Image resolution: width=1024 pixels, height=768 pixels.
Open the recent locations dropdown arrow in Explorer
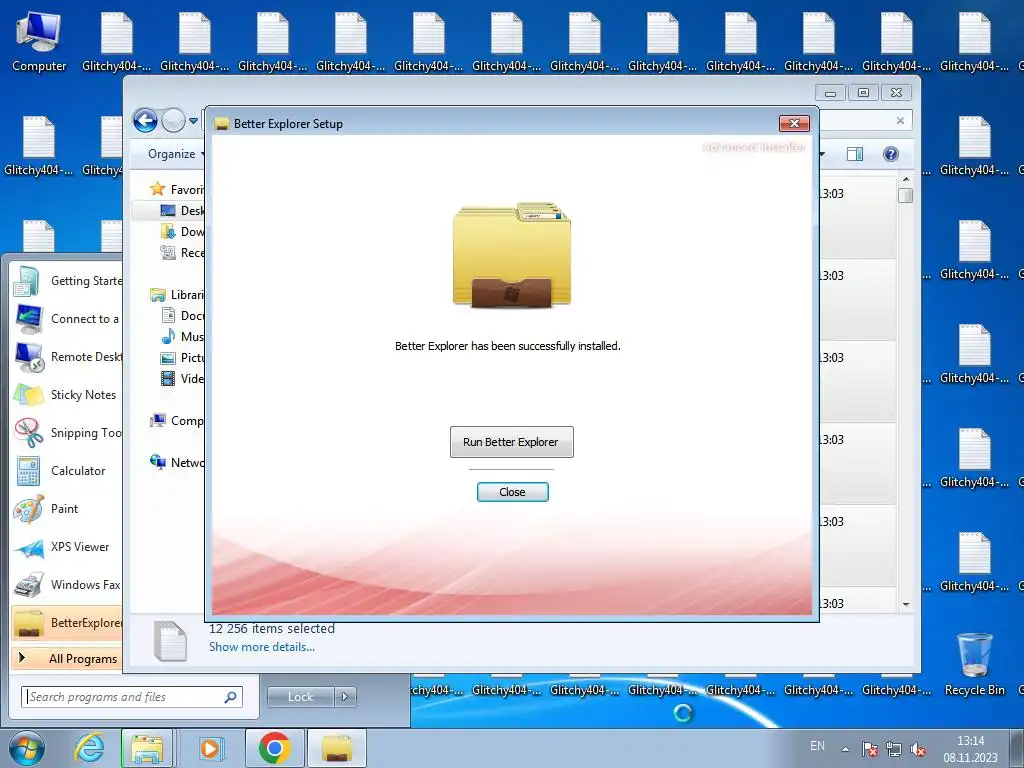pos(193,121)
